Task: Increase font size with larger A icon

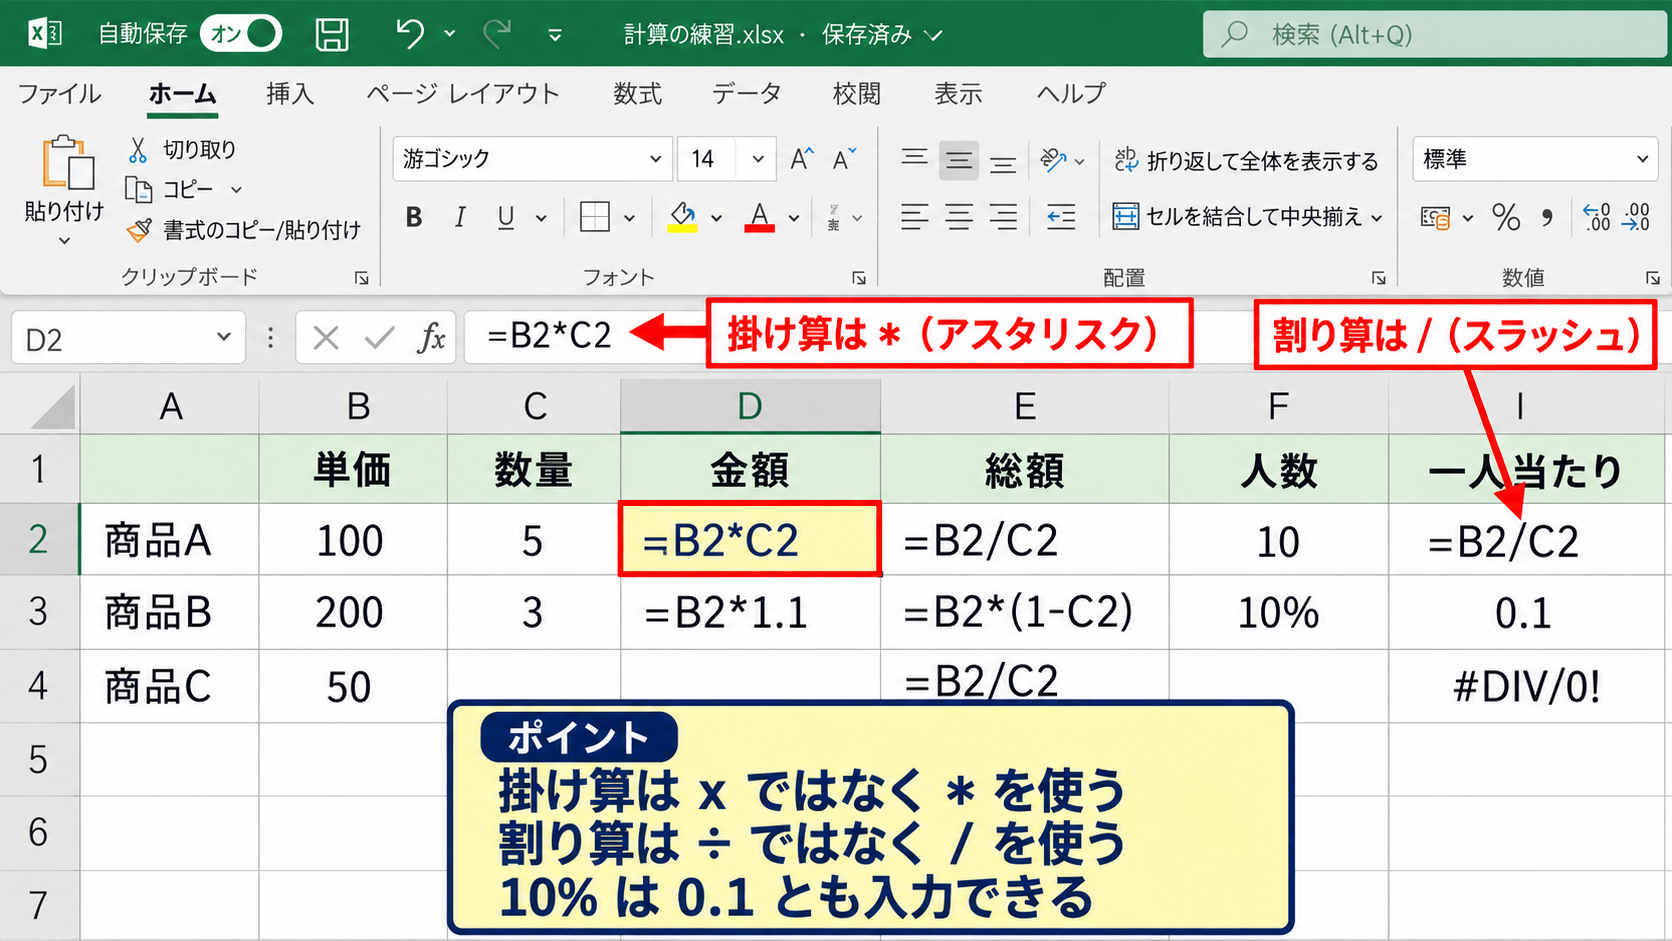Action: (801, 159)
